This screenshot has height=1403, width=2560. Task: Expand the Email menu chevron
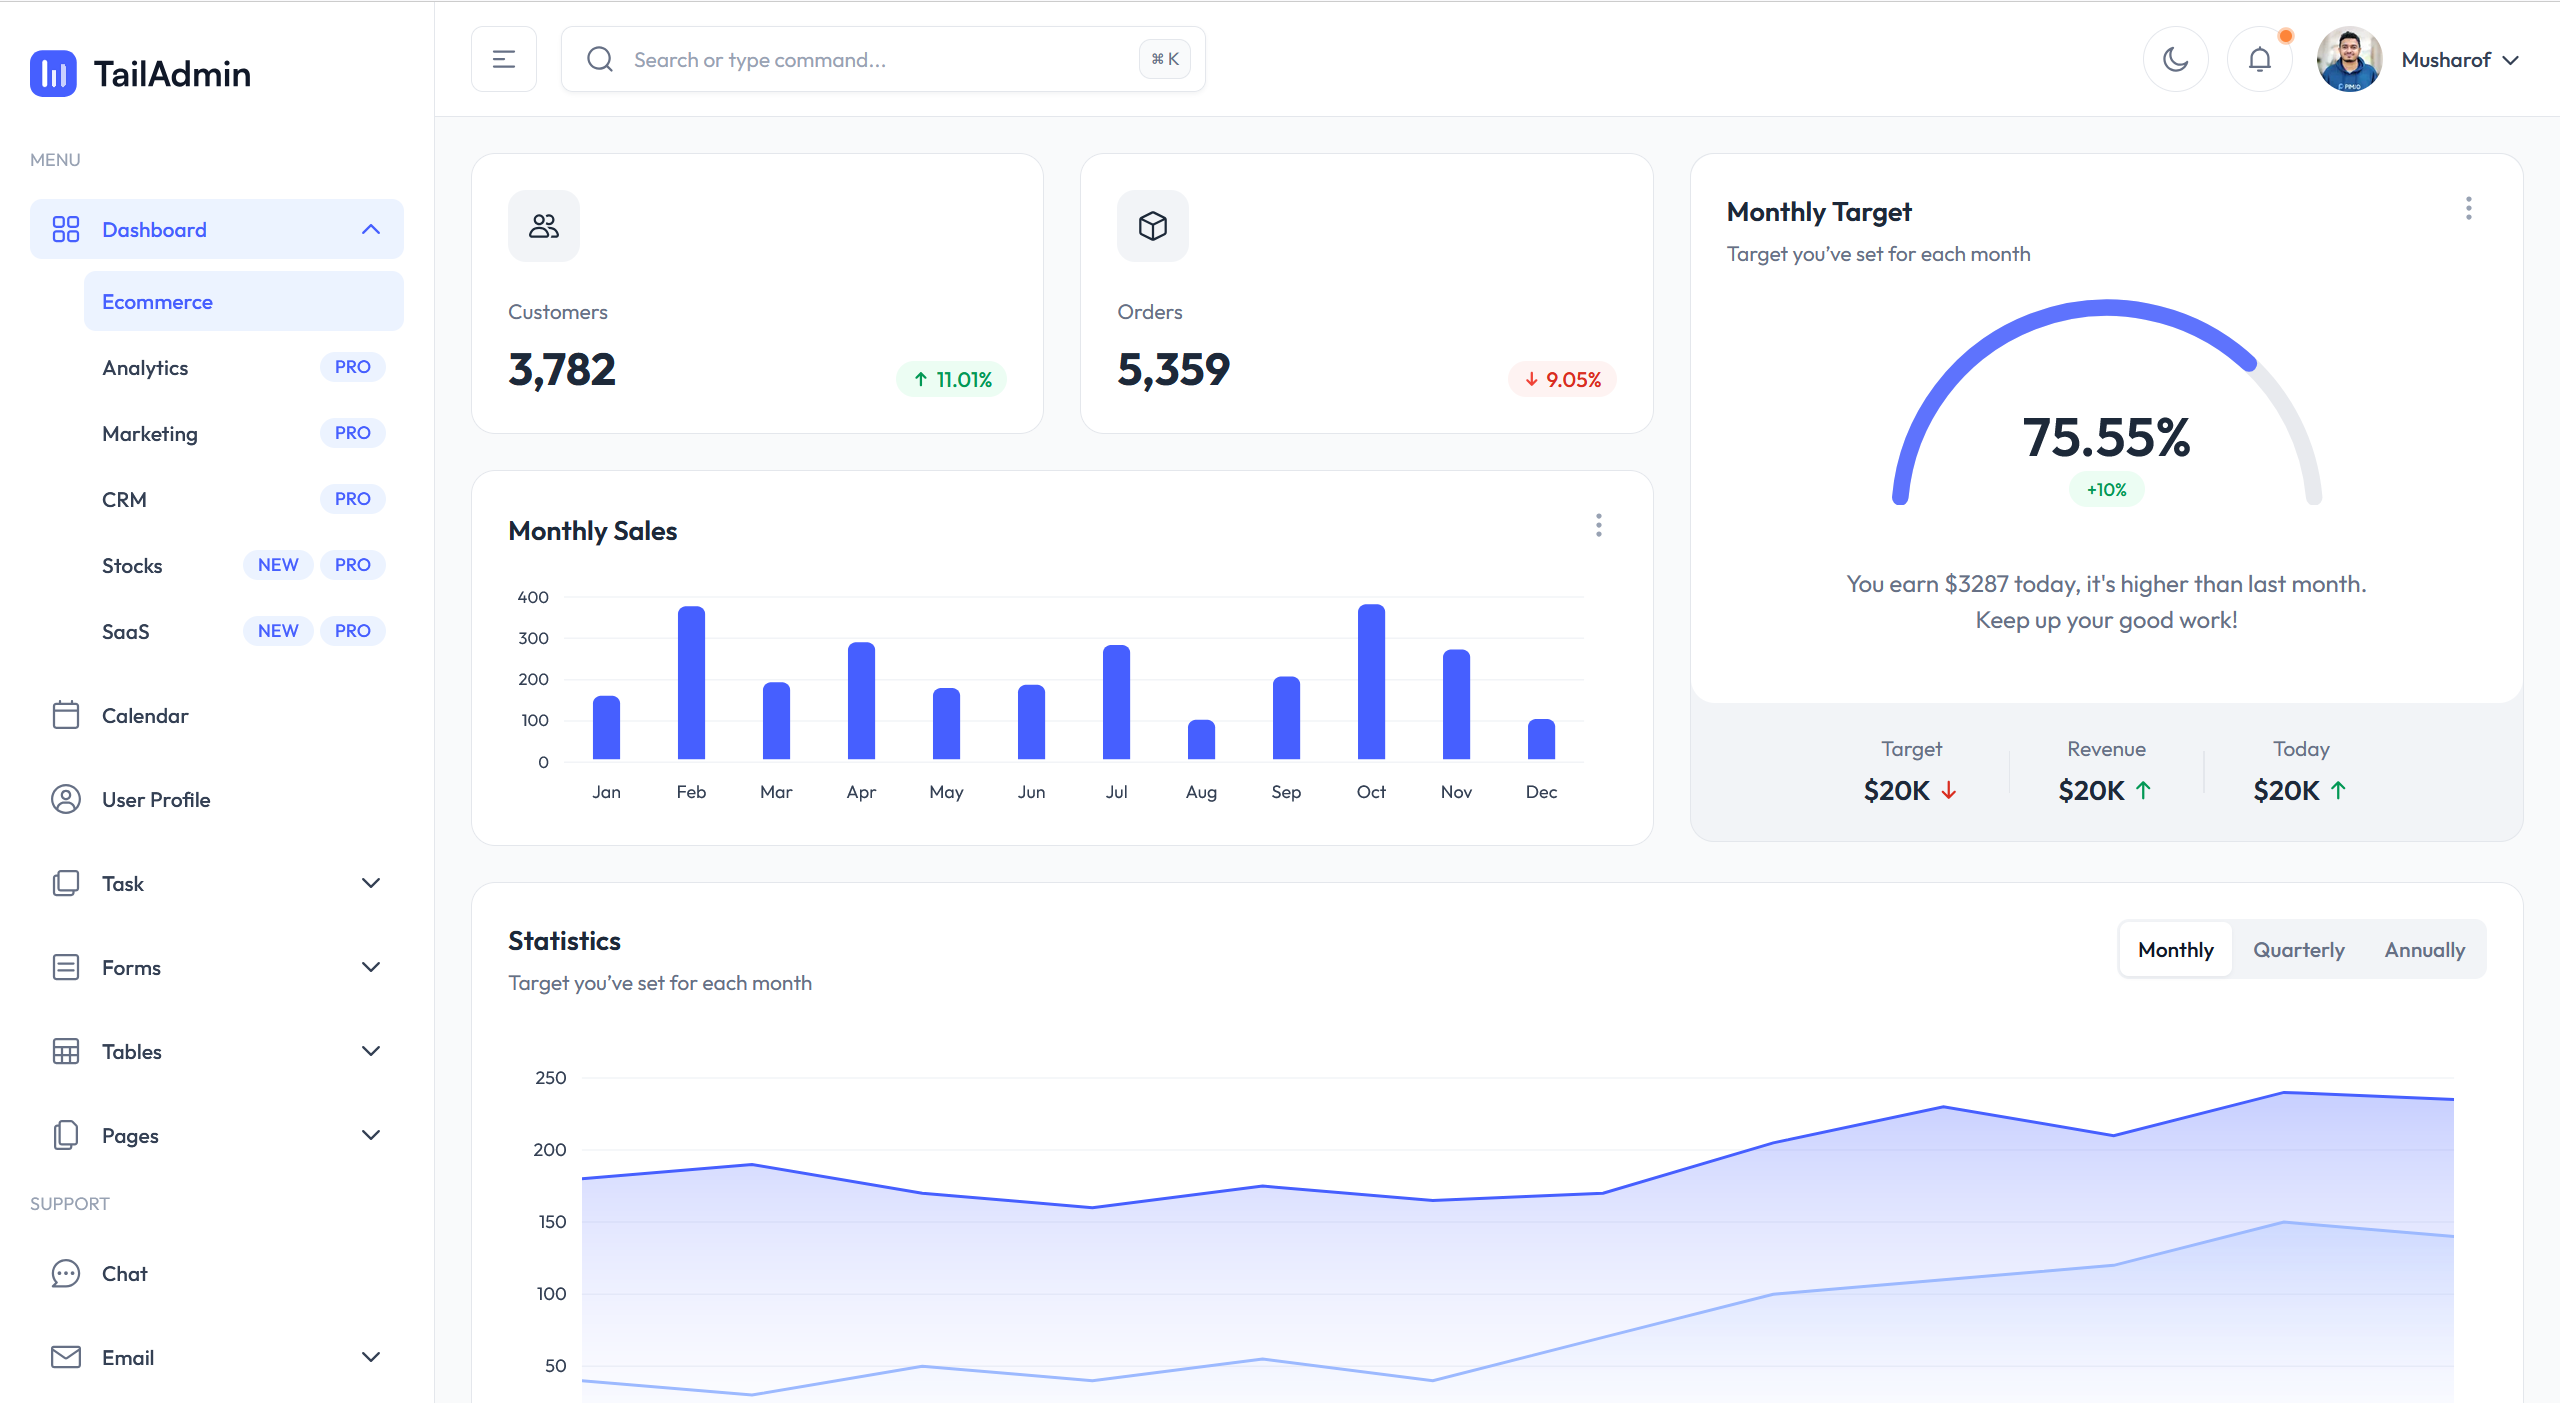(371, 1357)
